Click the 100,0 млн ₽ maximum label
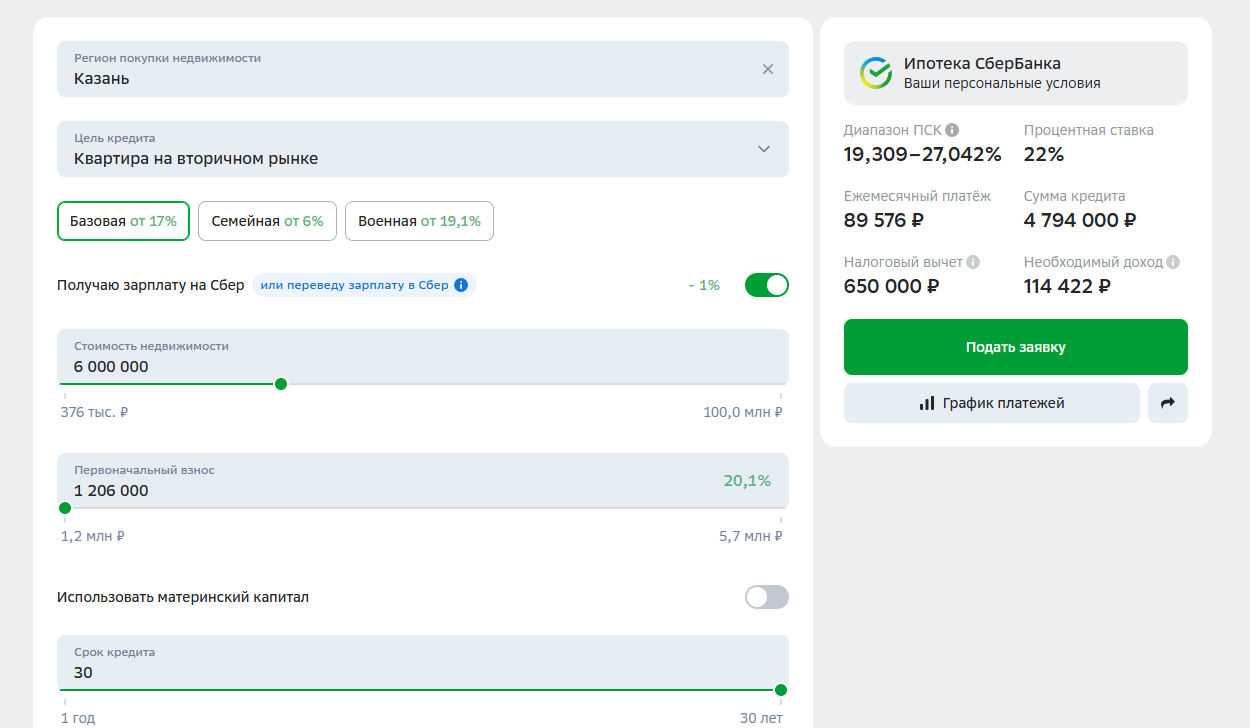Screen dimensions: 1250x728 coord(743,412)
